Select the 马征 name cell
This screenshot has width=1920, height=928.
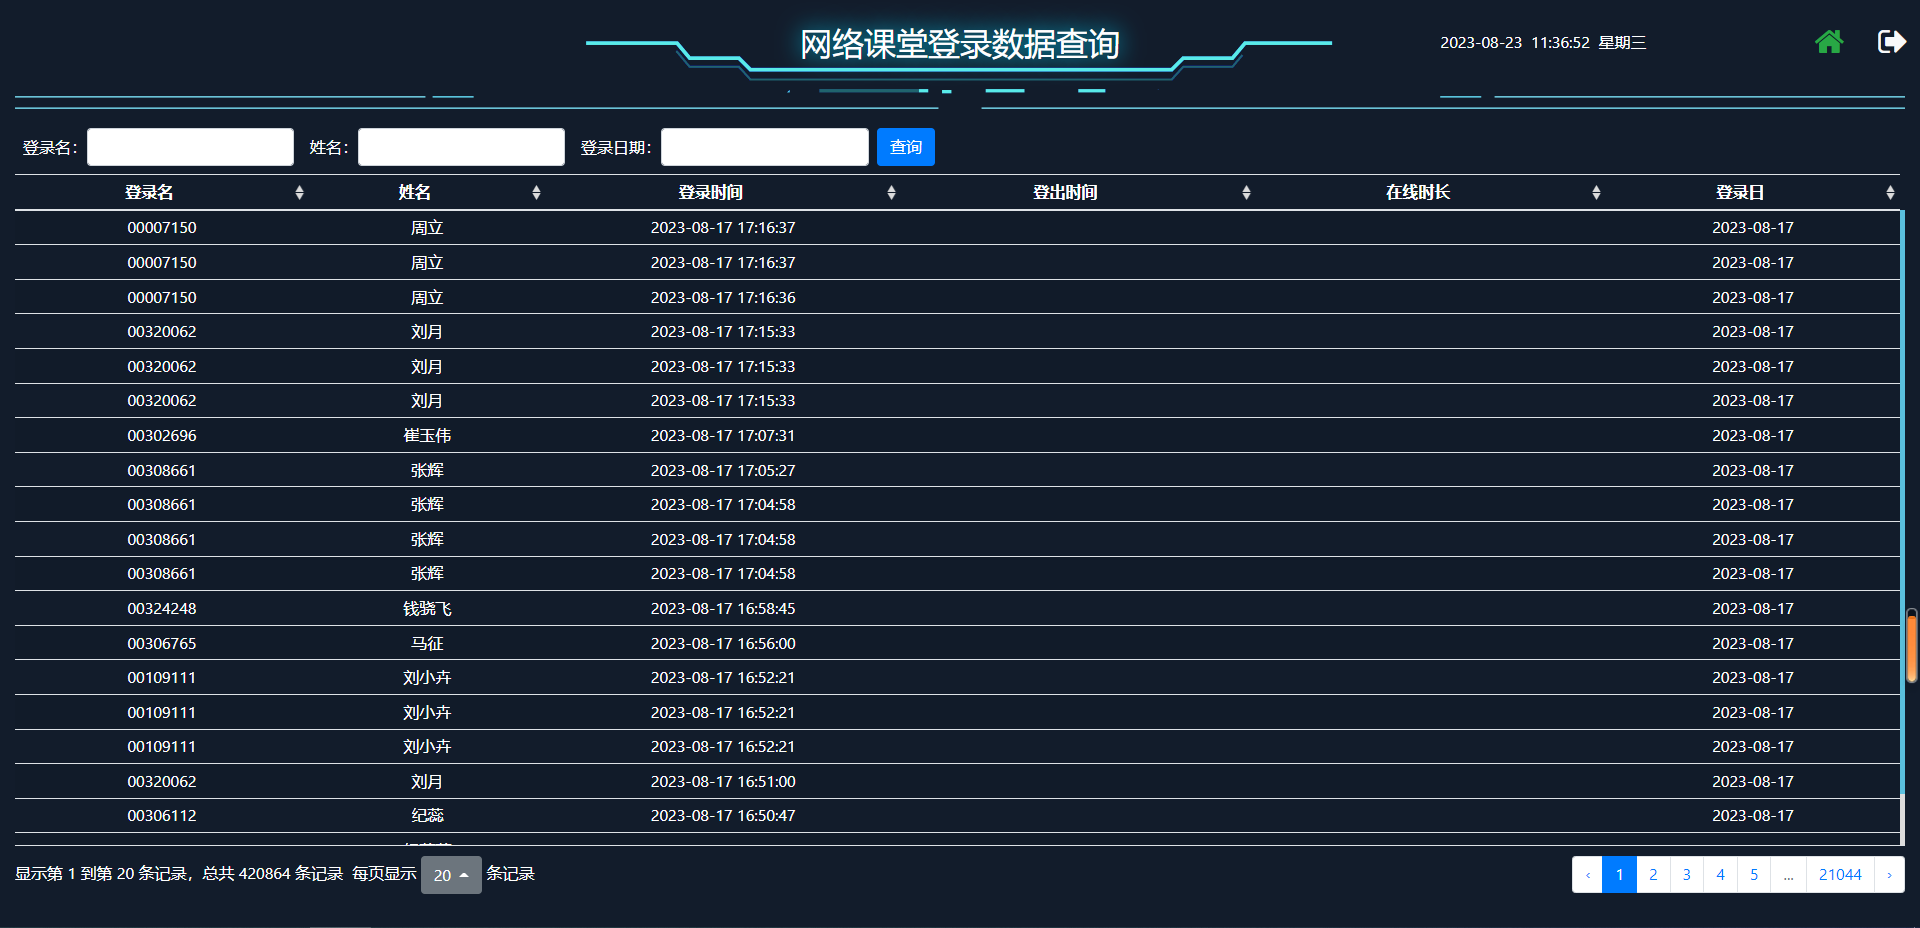(x=427, y=644)
